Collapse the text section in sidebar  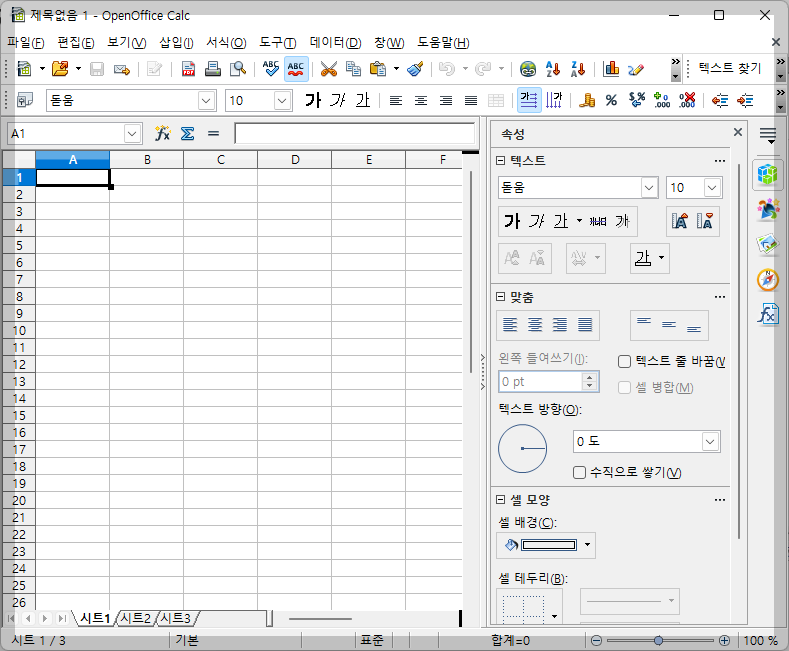pyautogui.click(x=500, y=160)
